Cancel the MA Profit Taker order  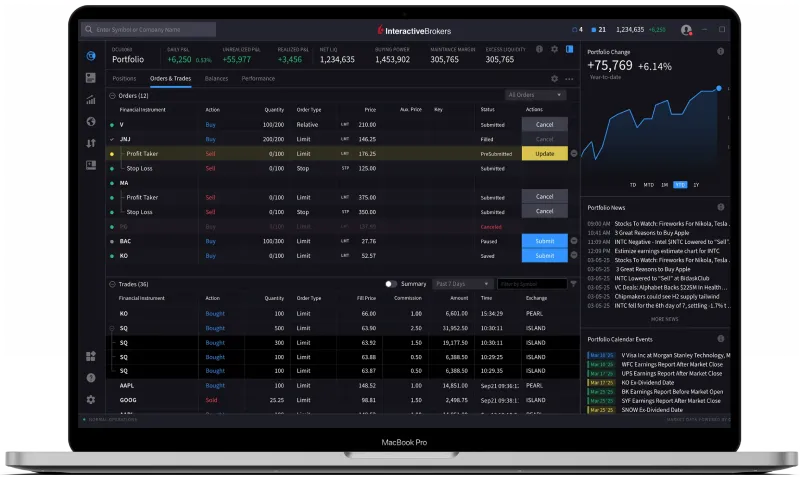click(544, 196)
